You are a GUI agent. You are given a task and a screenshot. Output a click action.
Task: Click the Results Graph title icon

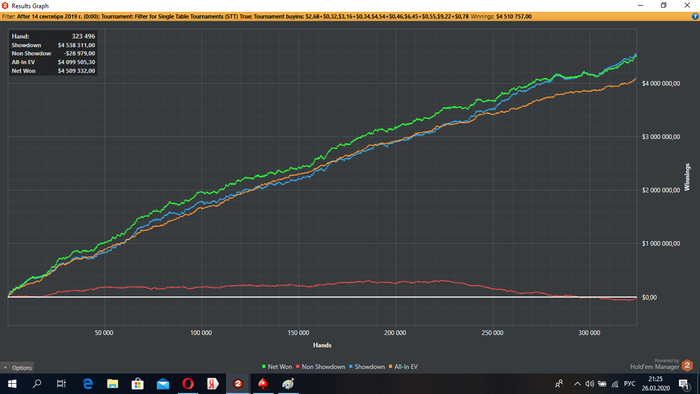[x=5, y=6]
